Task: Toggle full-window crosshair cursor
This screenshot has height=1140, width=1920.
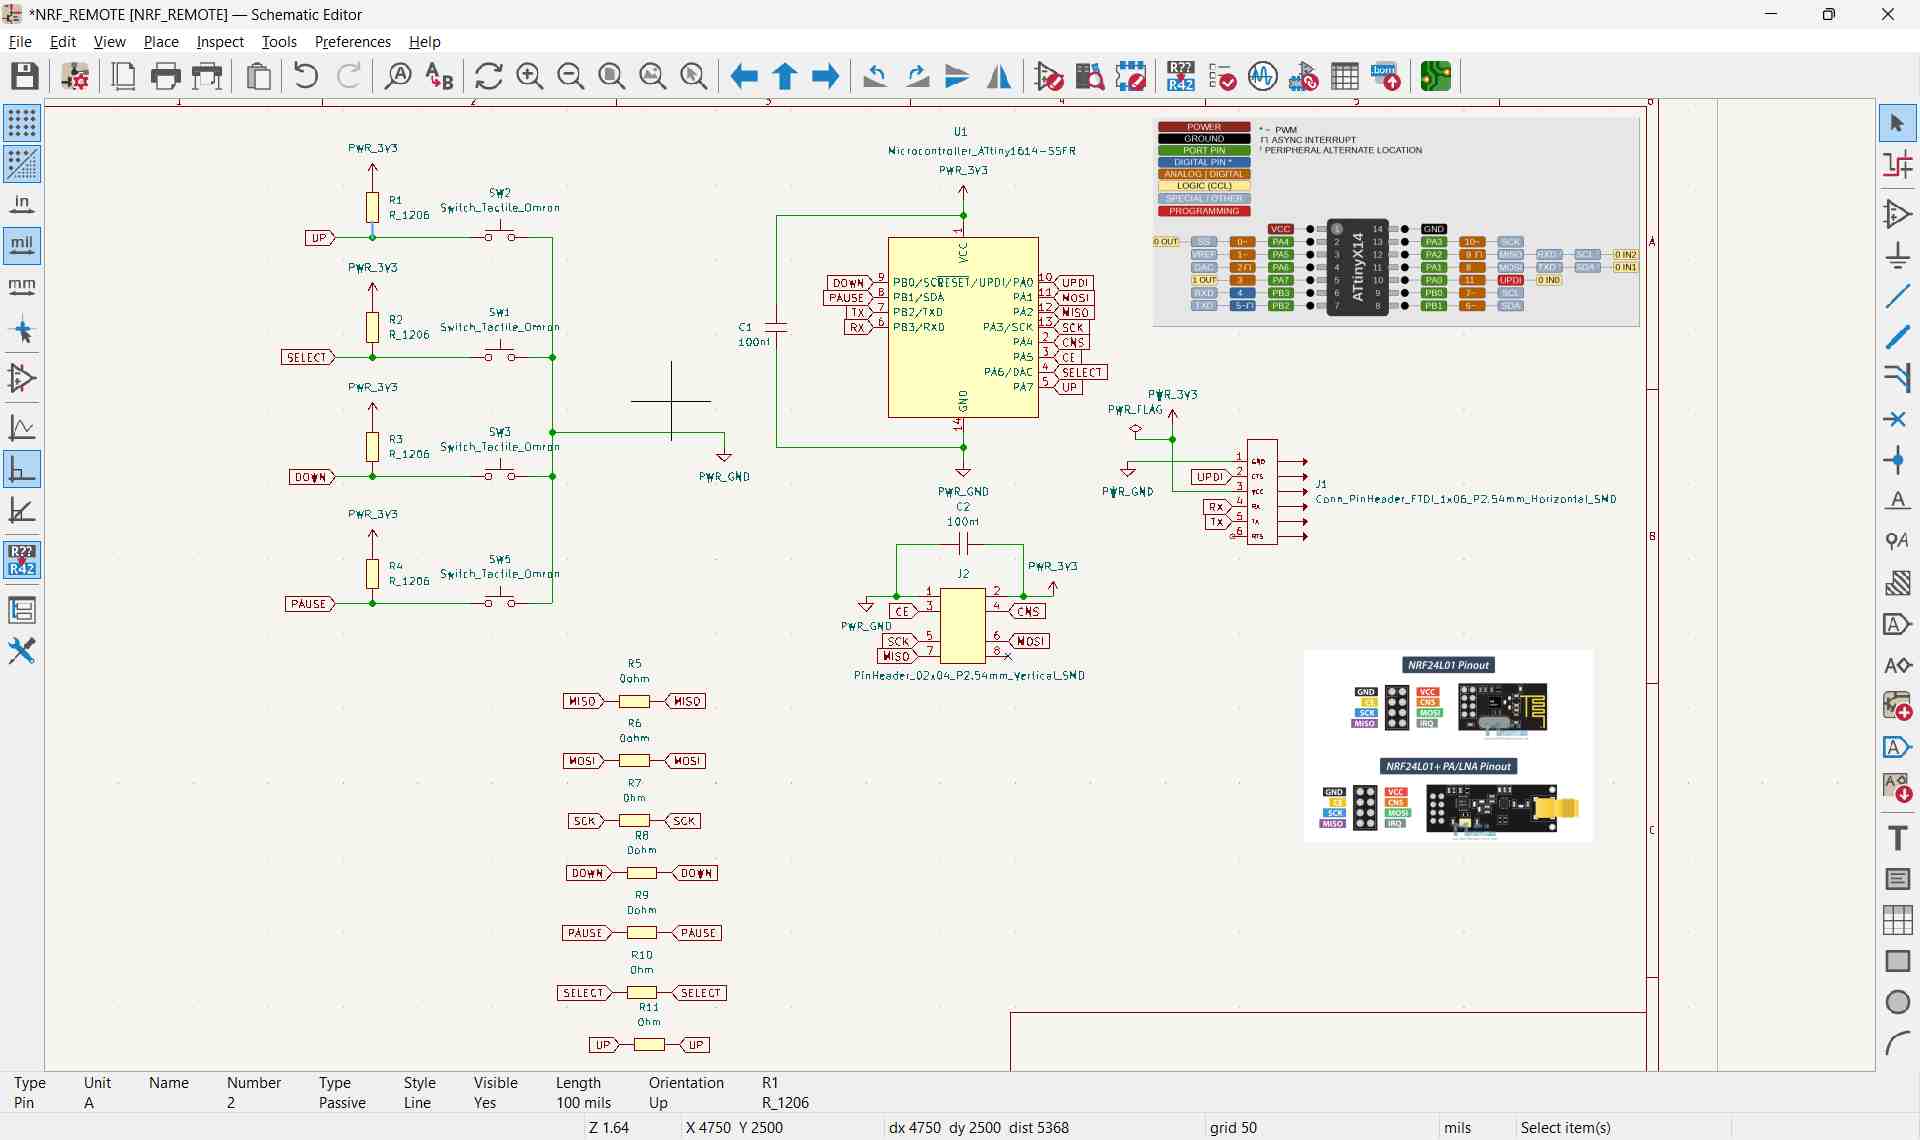Action: coord(22,331)
